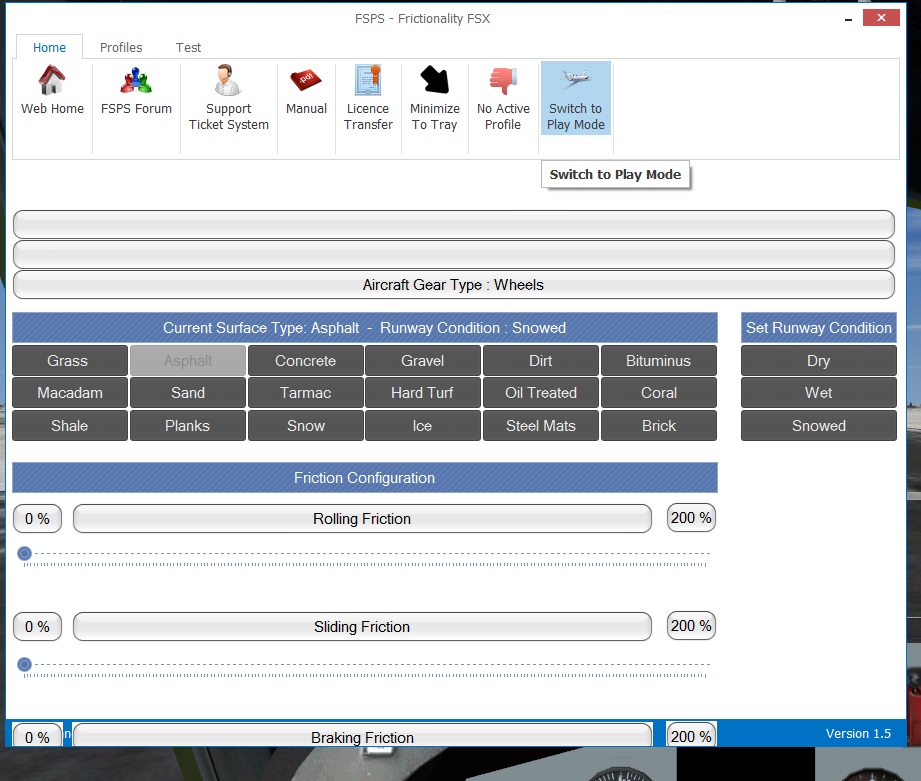Image resolution: width=921 pixels, height=781 pixels.
Task: Click the Sliding Friction slider handle
Action: [x=25, y=664]
